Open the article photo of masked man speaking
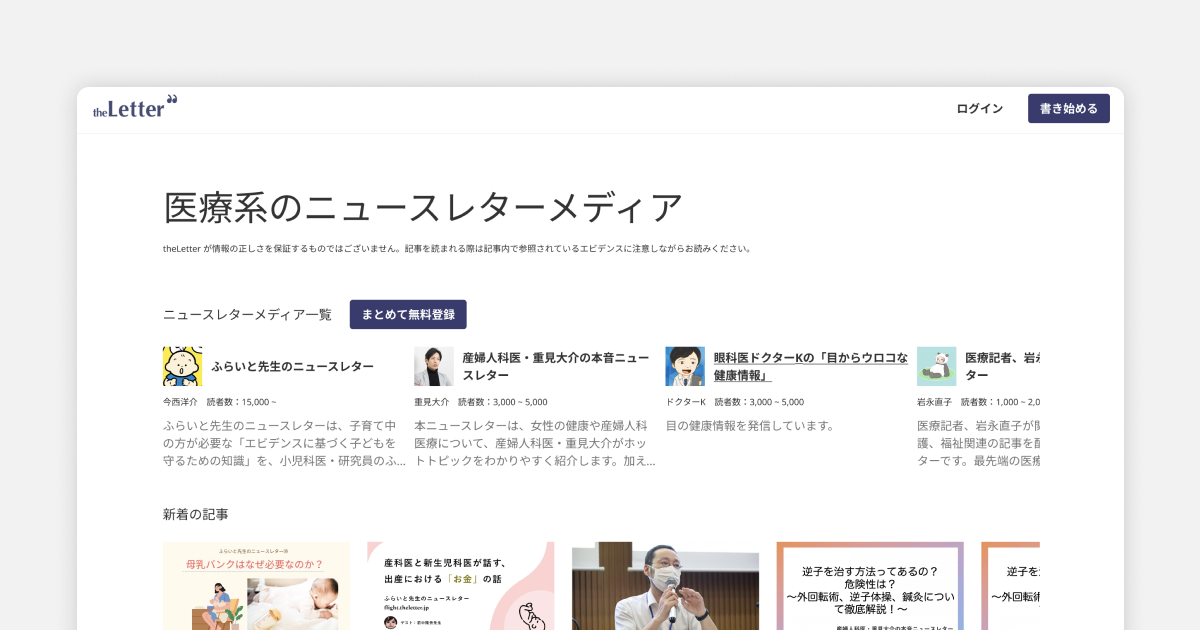 (x=666, y=586)
